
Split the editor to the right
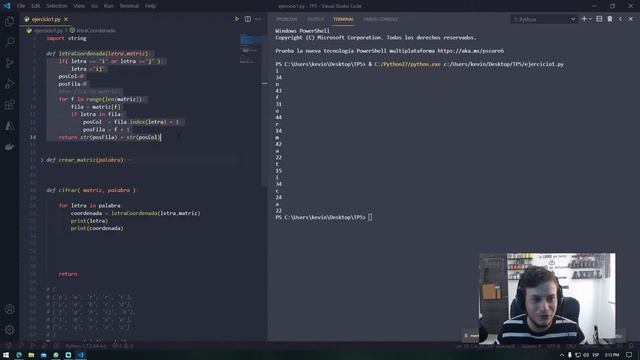(248, 19)
